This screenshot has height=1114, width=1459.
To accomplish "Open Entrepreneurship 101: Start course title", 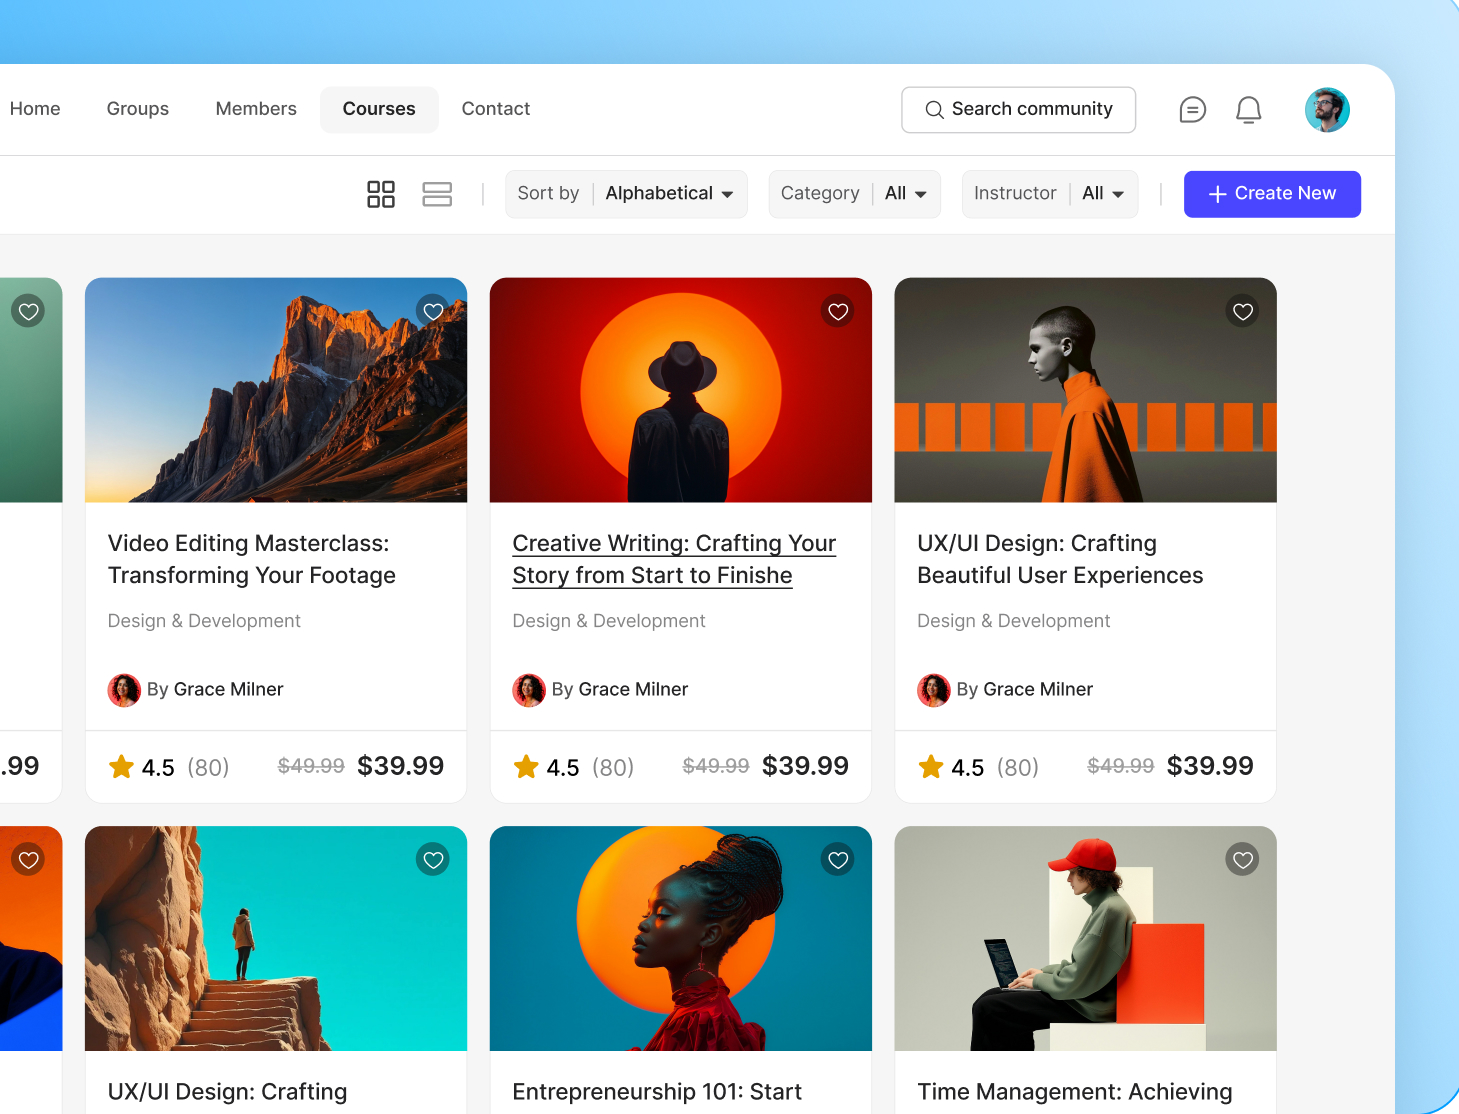I will click(x=657, y=1092).
